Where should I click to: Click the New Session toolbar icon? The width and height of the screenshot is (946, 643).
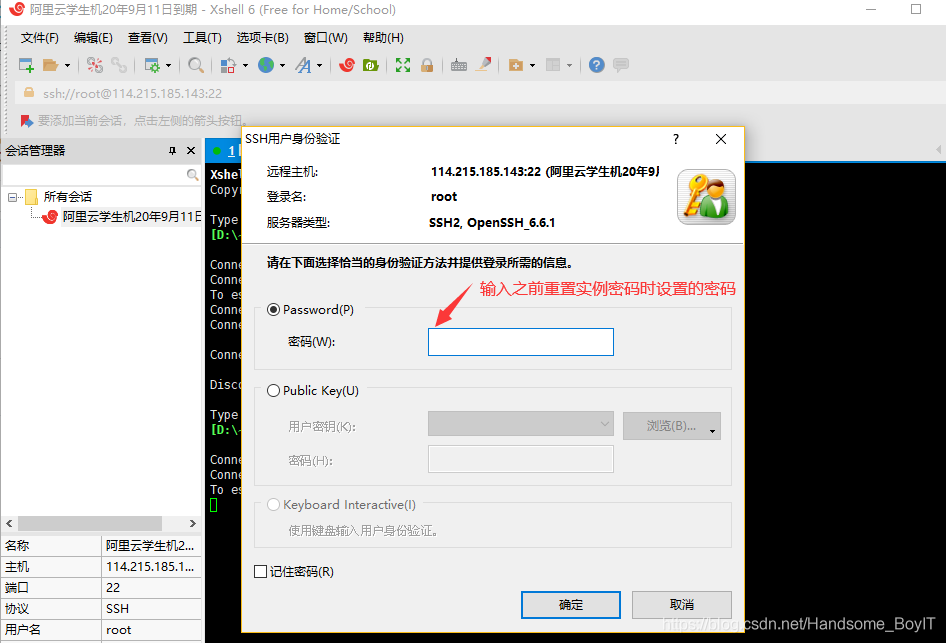[x=27, y=65]
